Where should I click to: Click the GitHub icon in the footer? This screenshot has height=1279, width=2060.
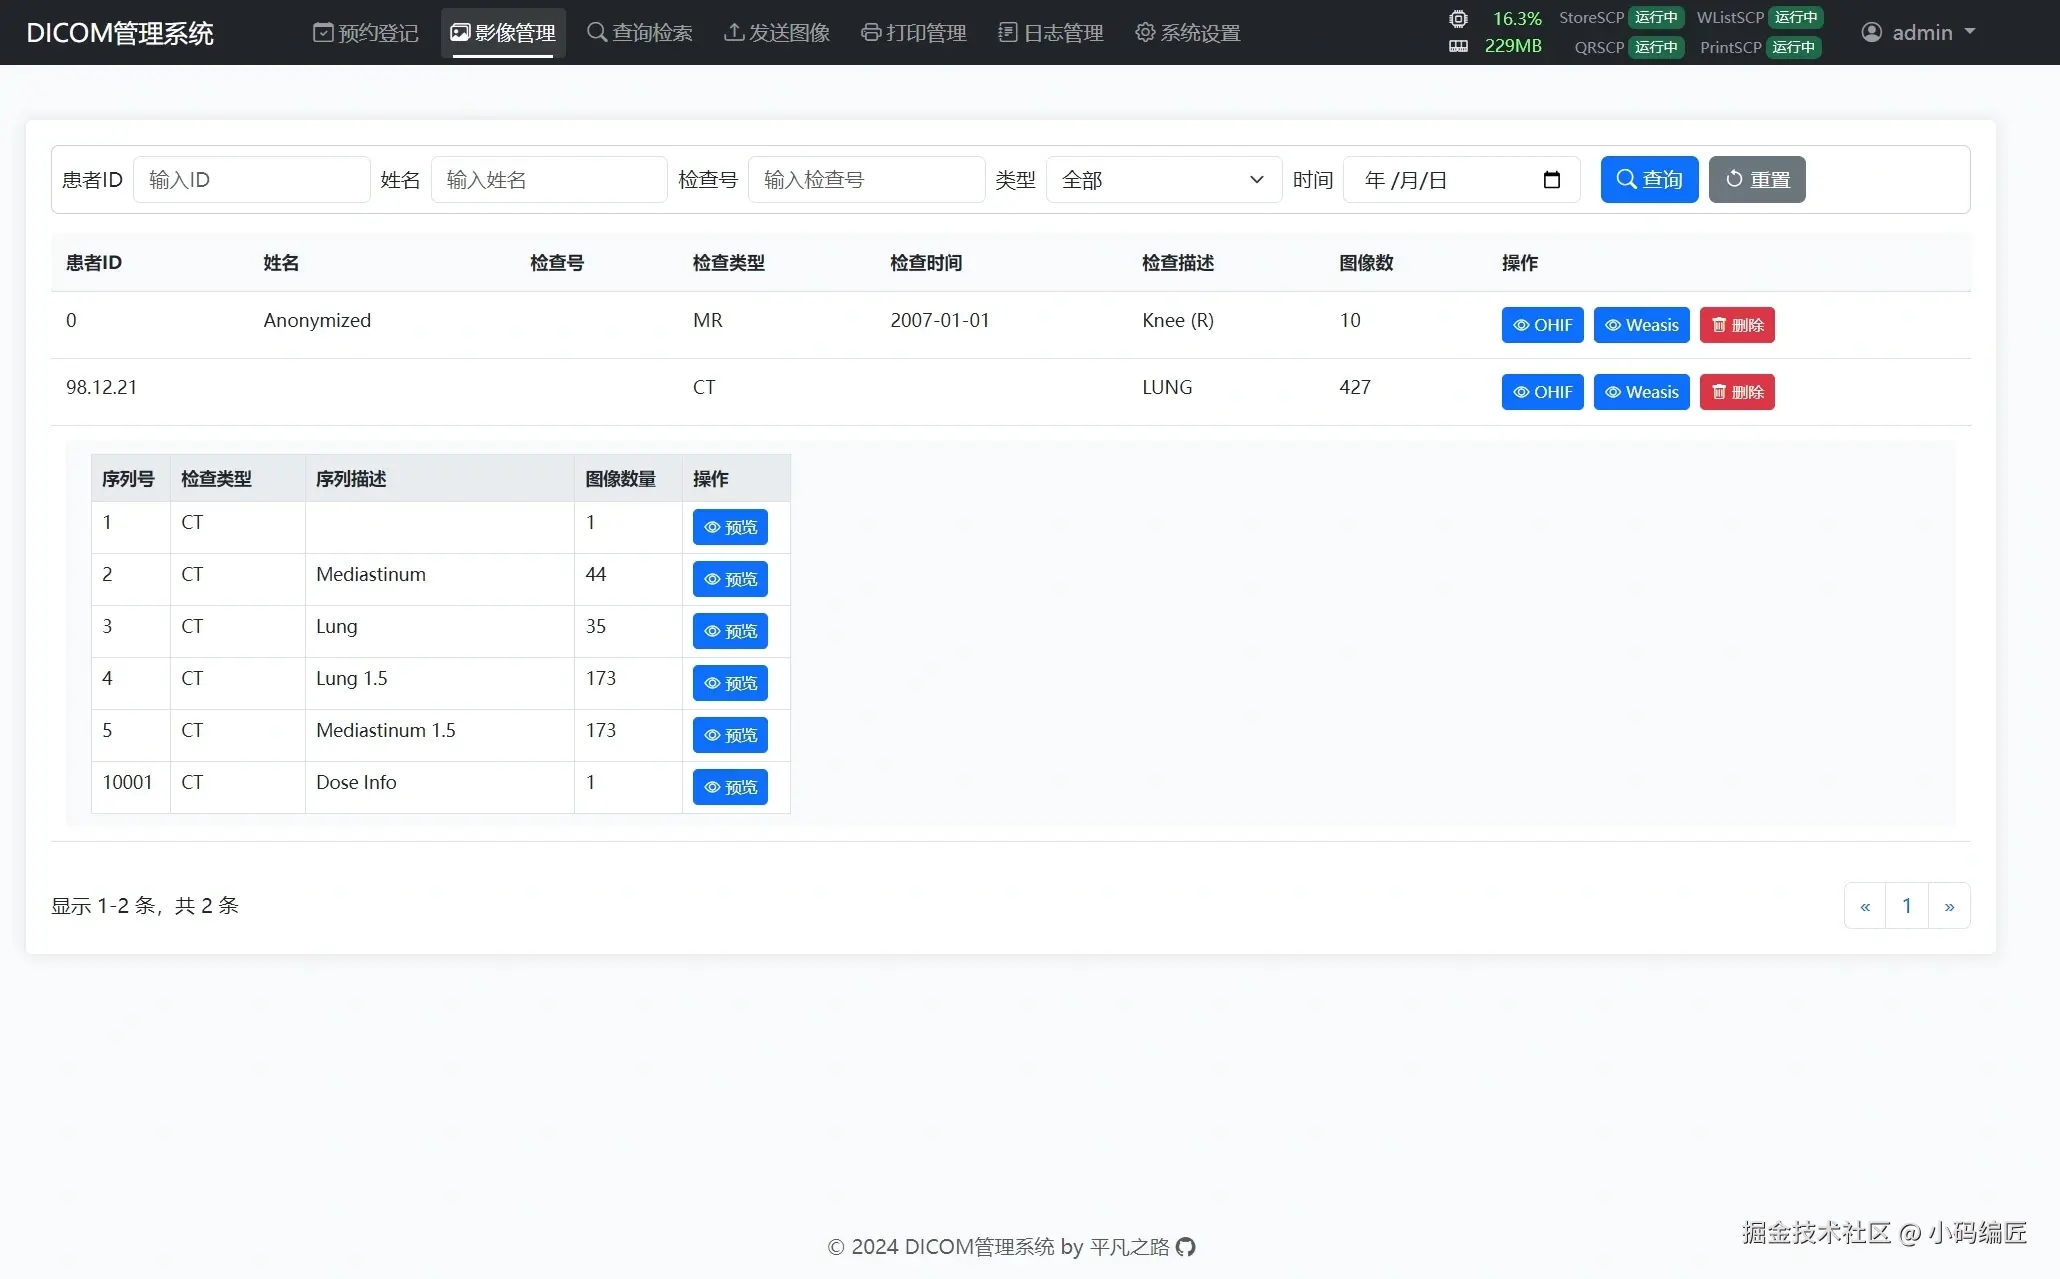click(1186, 1247)
